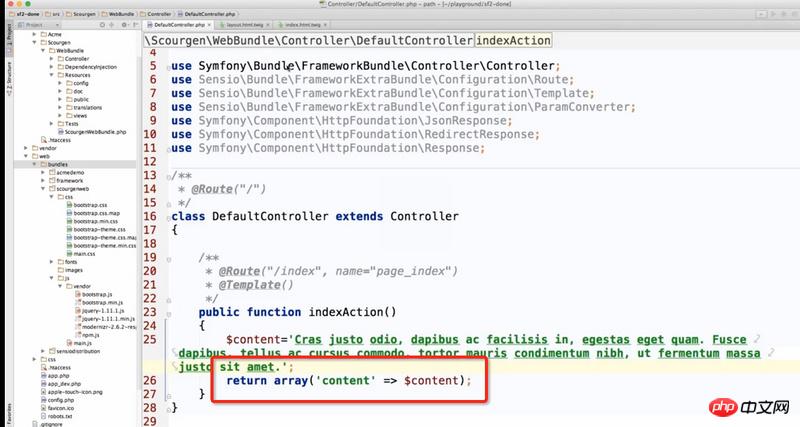Image resolution: width=800 pixels, height=427 pixels.
Task: Select the Tests folder
Action: tap(68, 123)
